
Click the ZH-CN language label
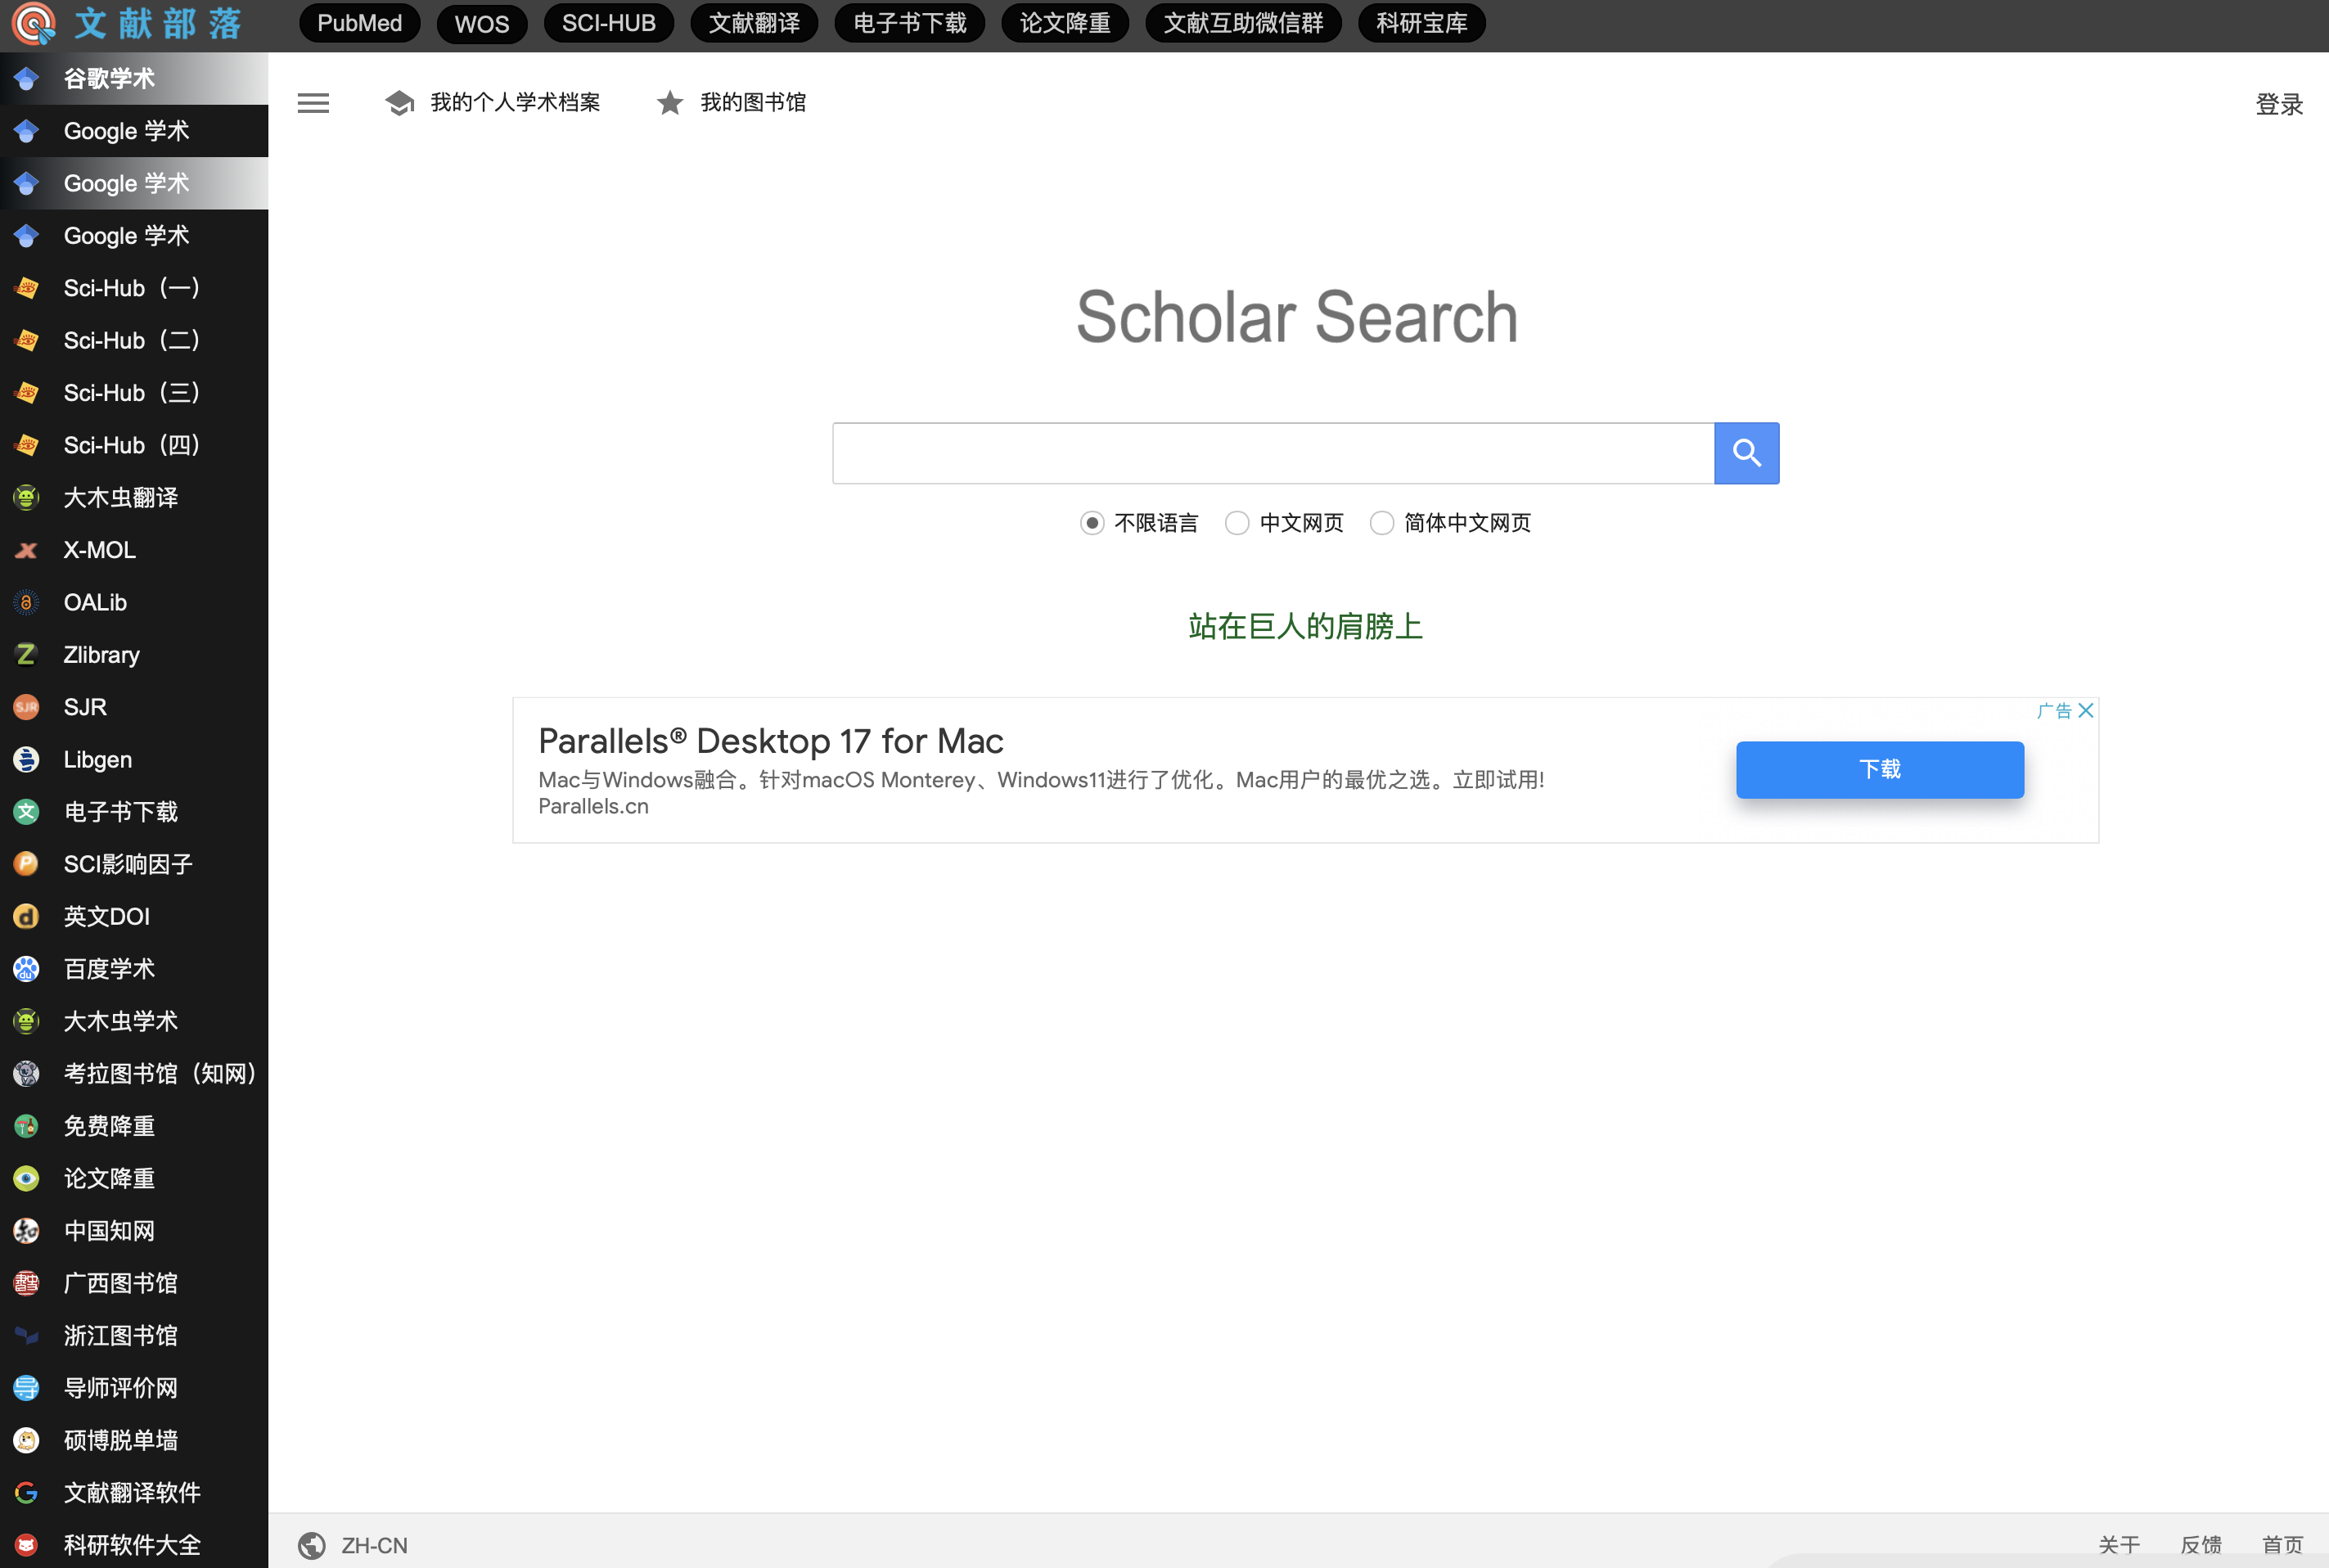coord(375,1545)
